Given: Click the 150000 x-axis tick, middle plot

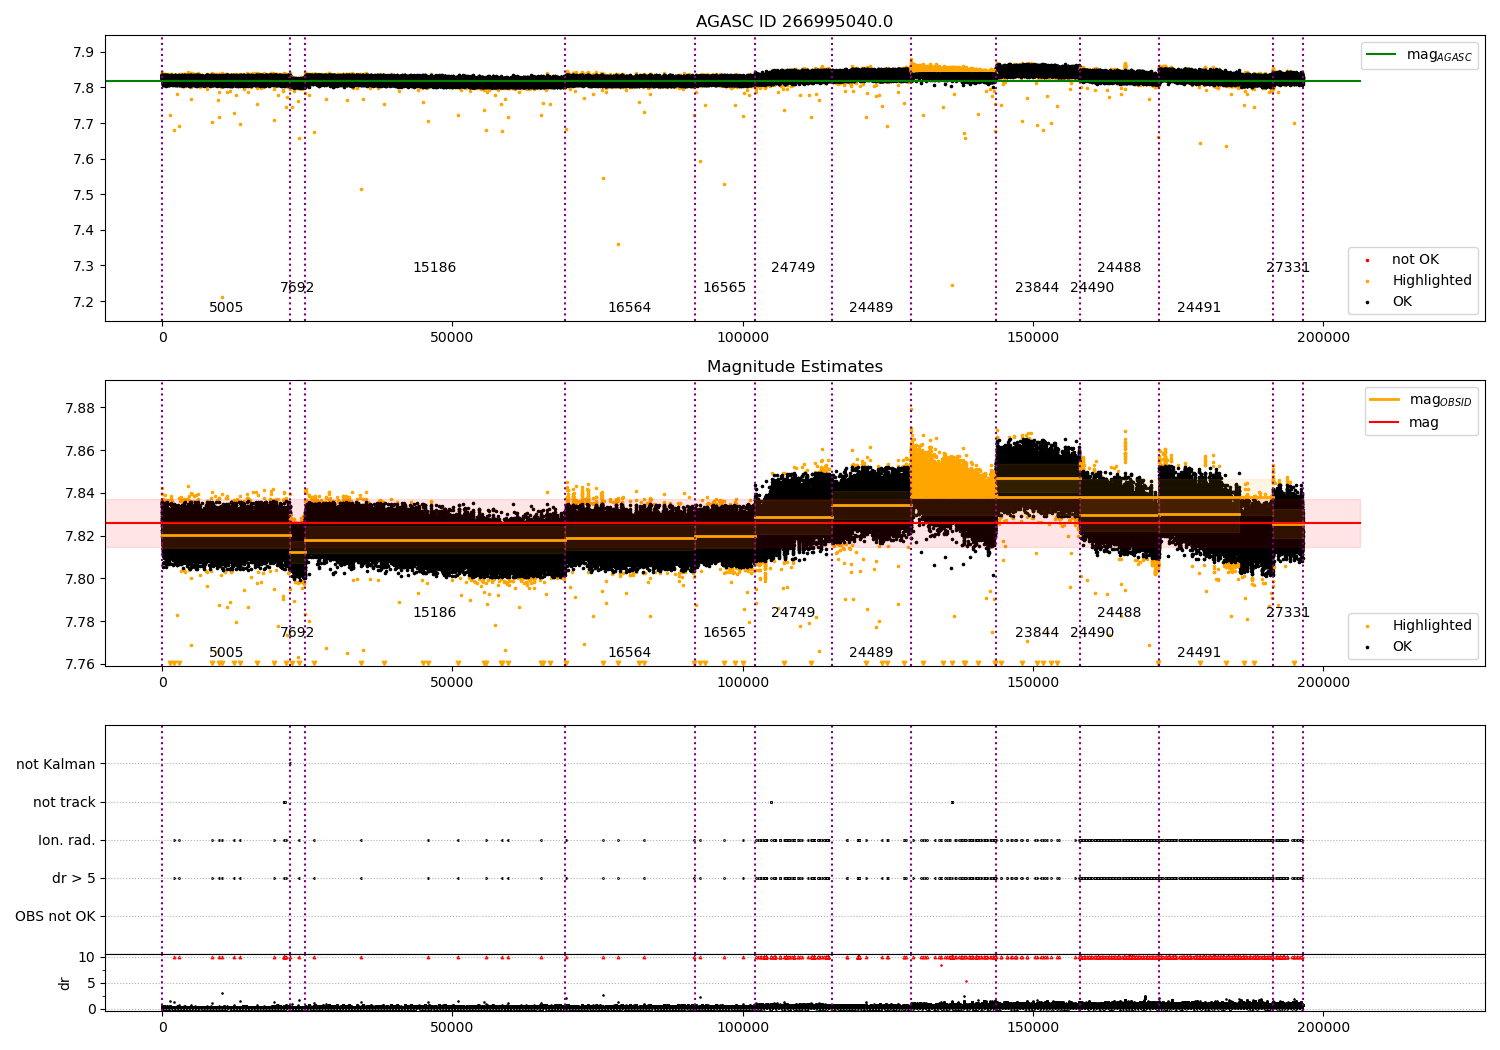Looking at the screenshot, I should (1033, 683).
